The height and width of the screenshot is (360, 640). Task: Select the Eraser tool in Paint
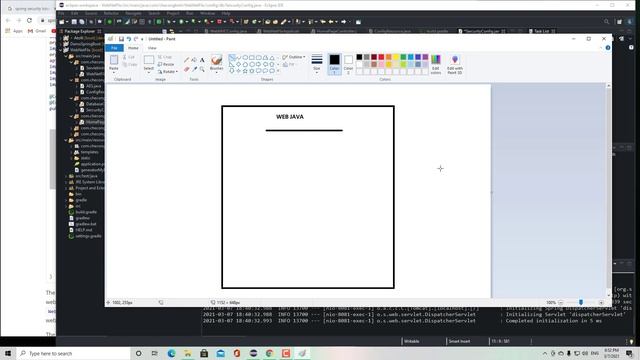click(x=187, y=69)
